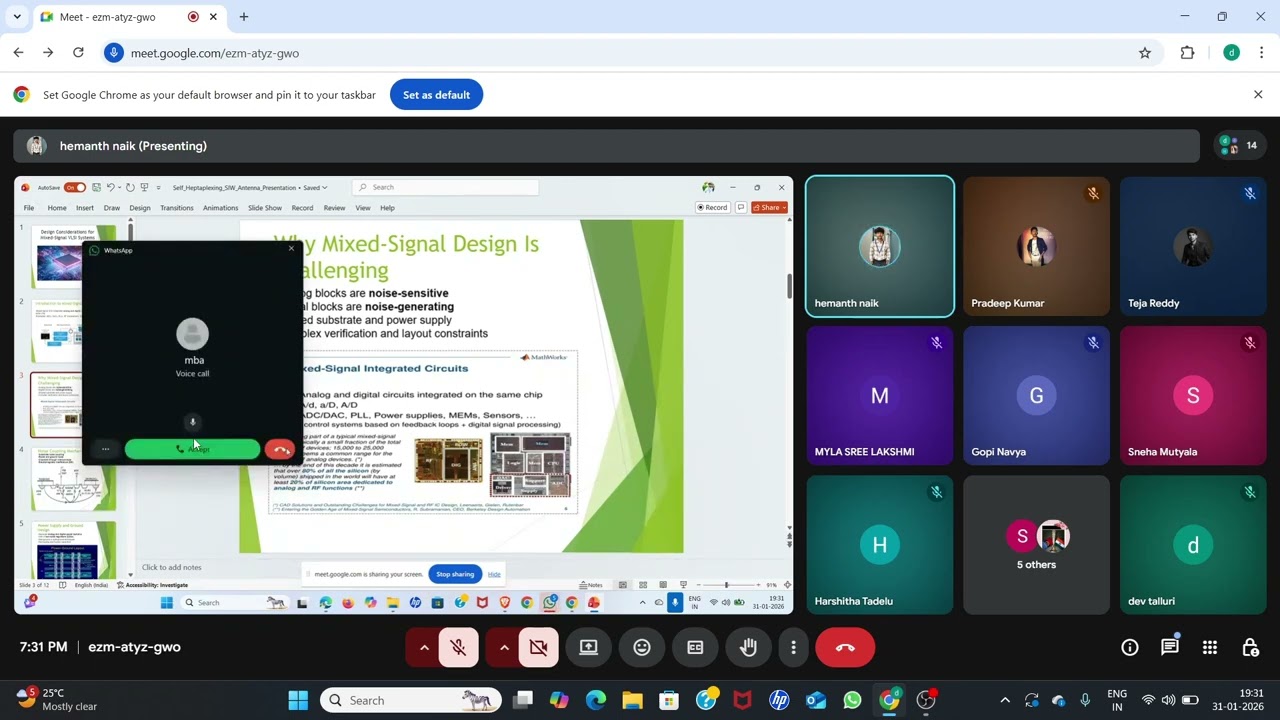
Task: Accept the WhatsApp voice call
Action: (x=192, y=449)
